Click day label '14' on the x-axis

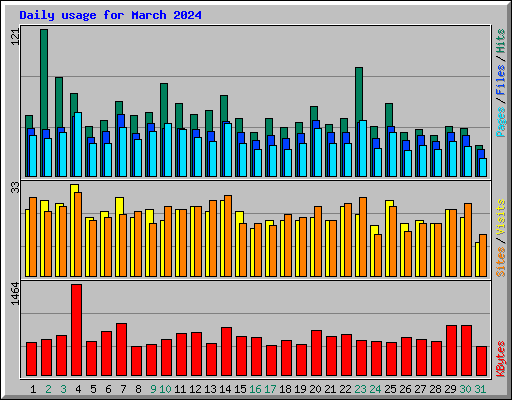coord(225,389)
